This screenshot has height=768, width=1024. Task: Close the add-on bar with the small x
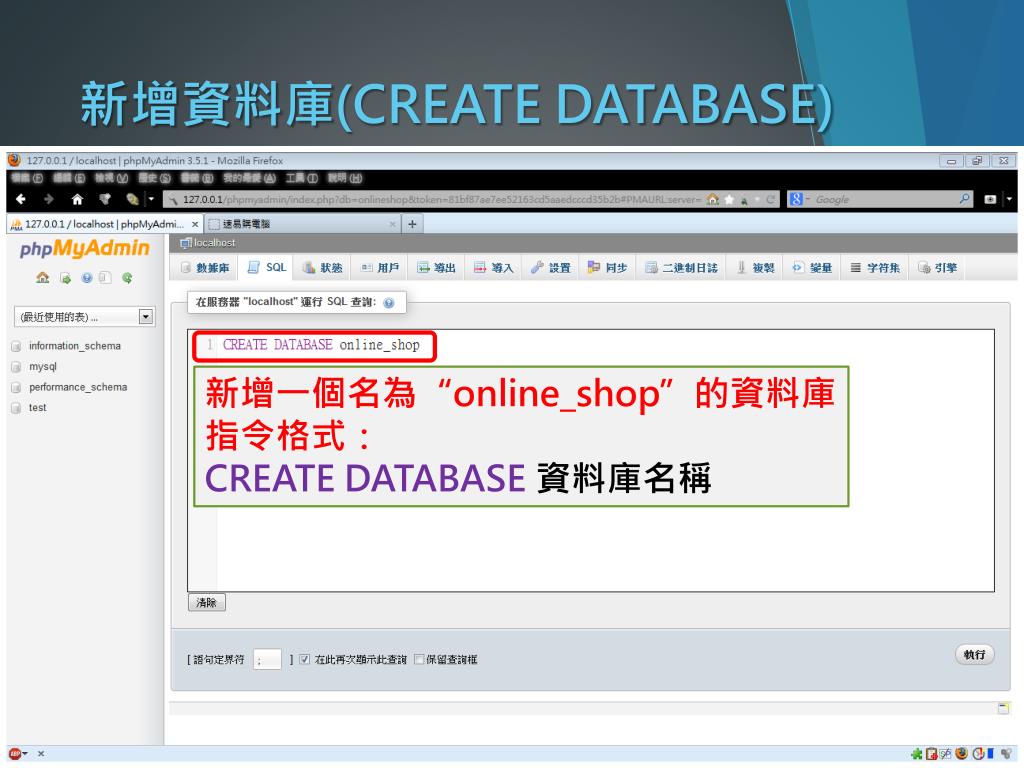click(40, 754)
